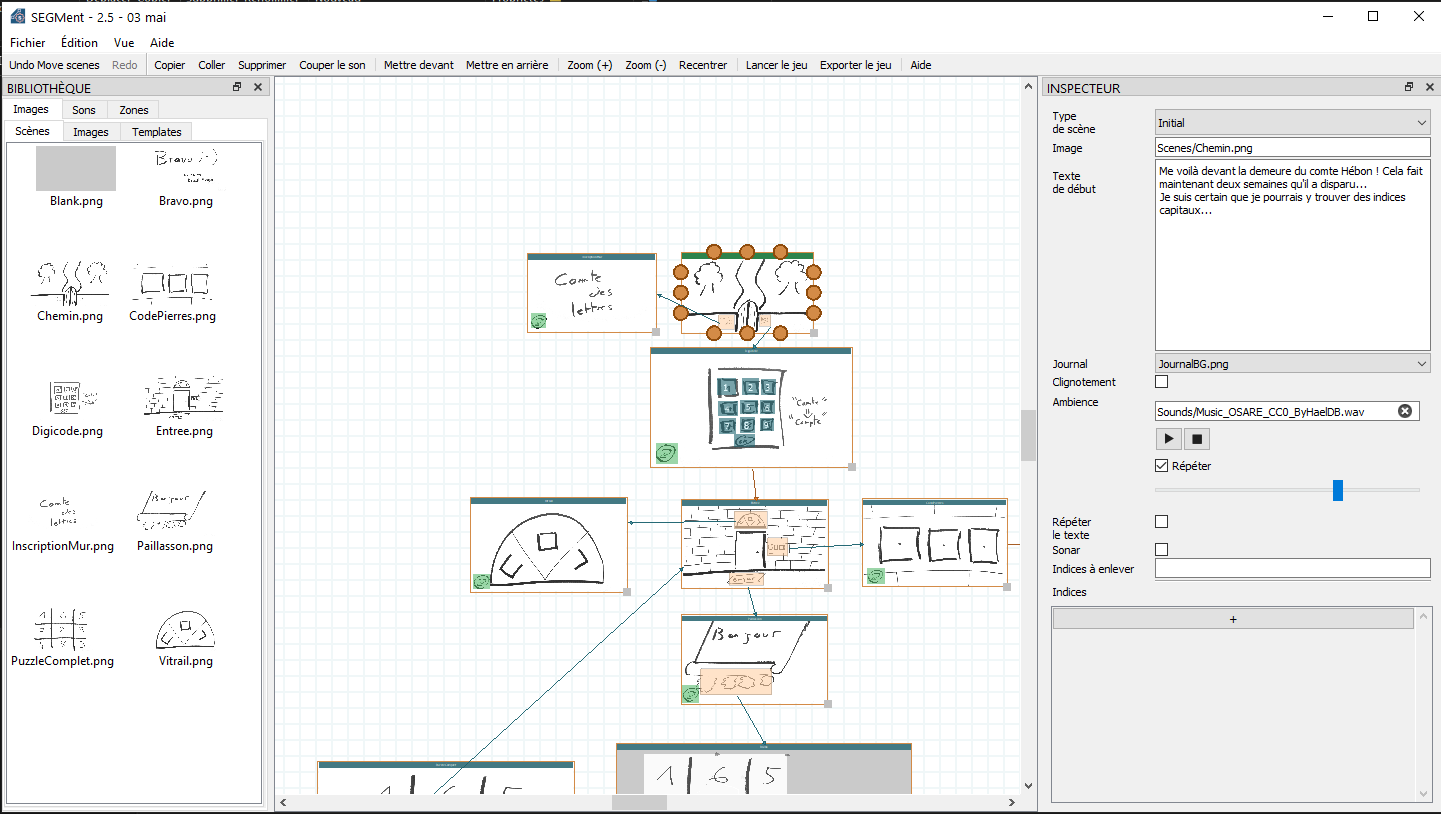Screen dimensions: 1441x814
Task: Pick the Vitrail.png scene in library
Action: click(185, 636)
